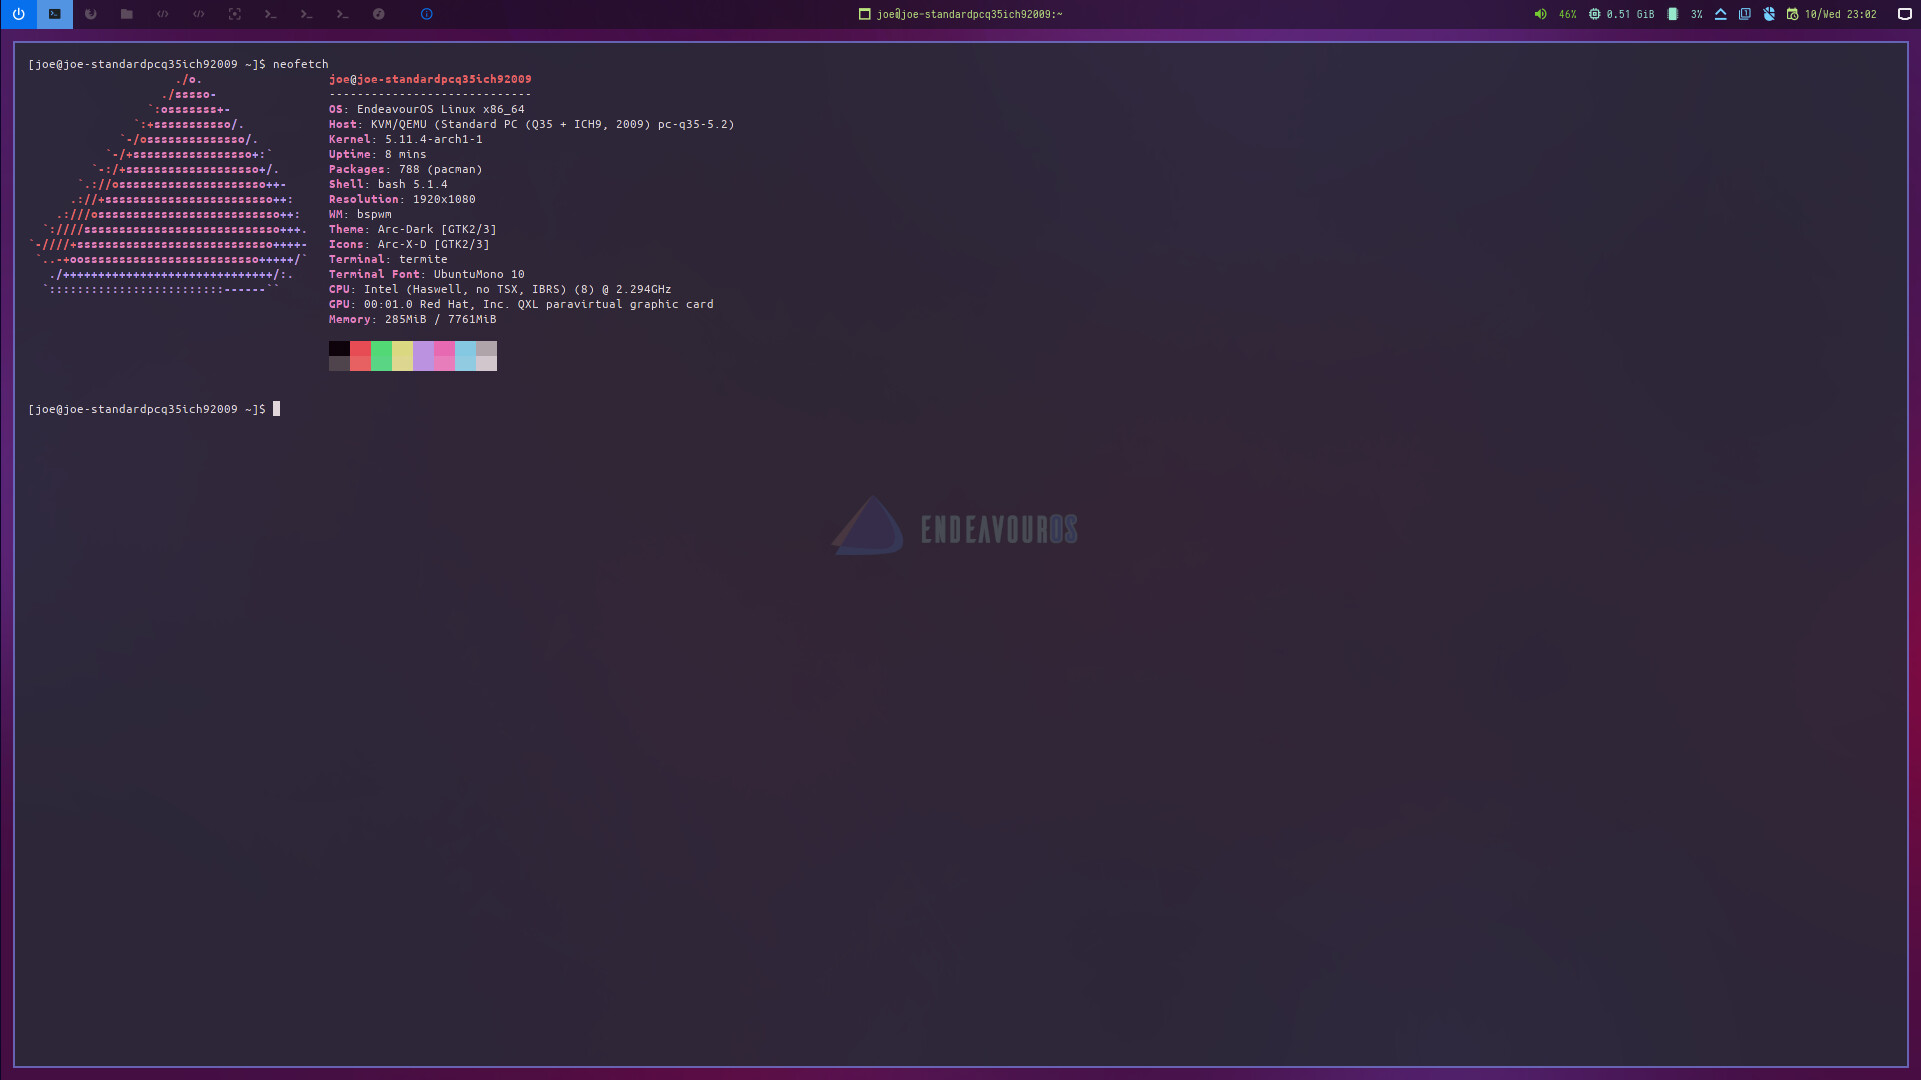Open the screenshot capture workspace icon
Screen dimensions: 1921x1080
[x=235, y=14]
